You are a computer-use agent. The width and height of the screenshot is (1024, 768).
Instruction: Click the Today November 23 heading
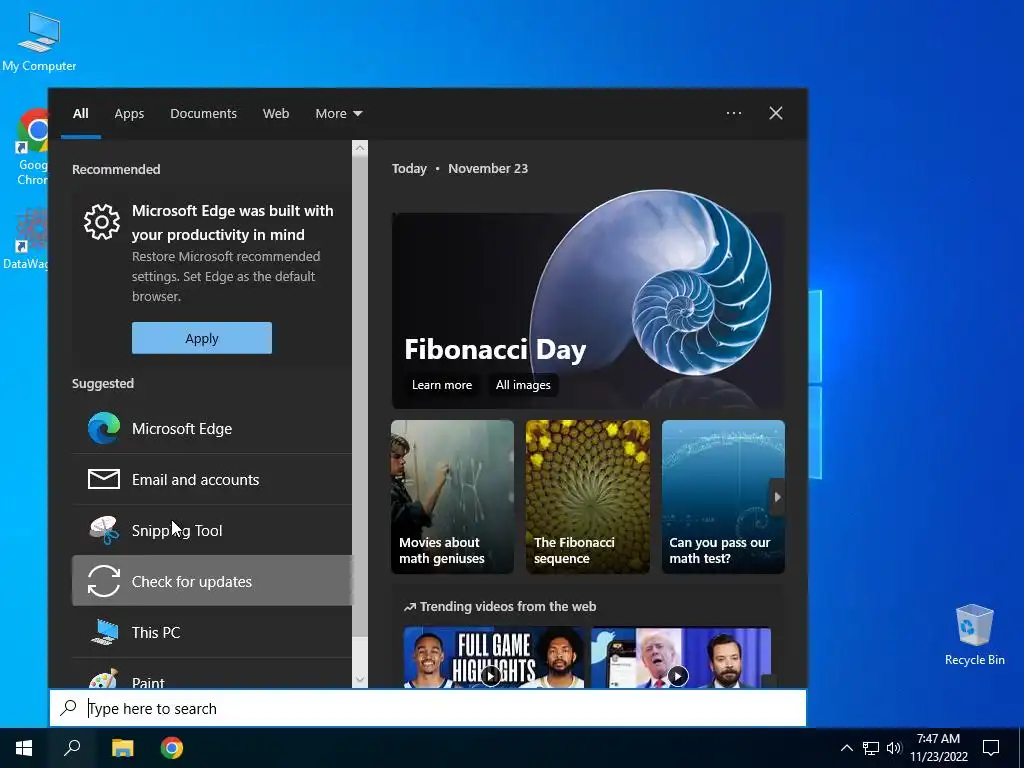[460, 168]
